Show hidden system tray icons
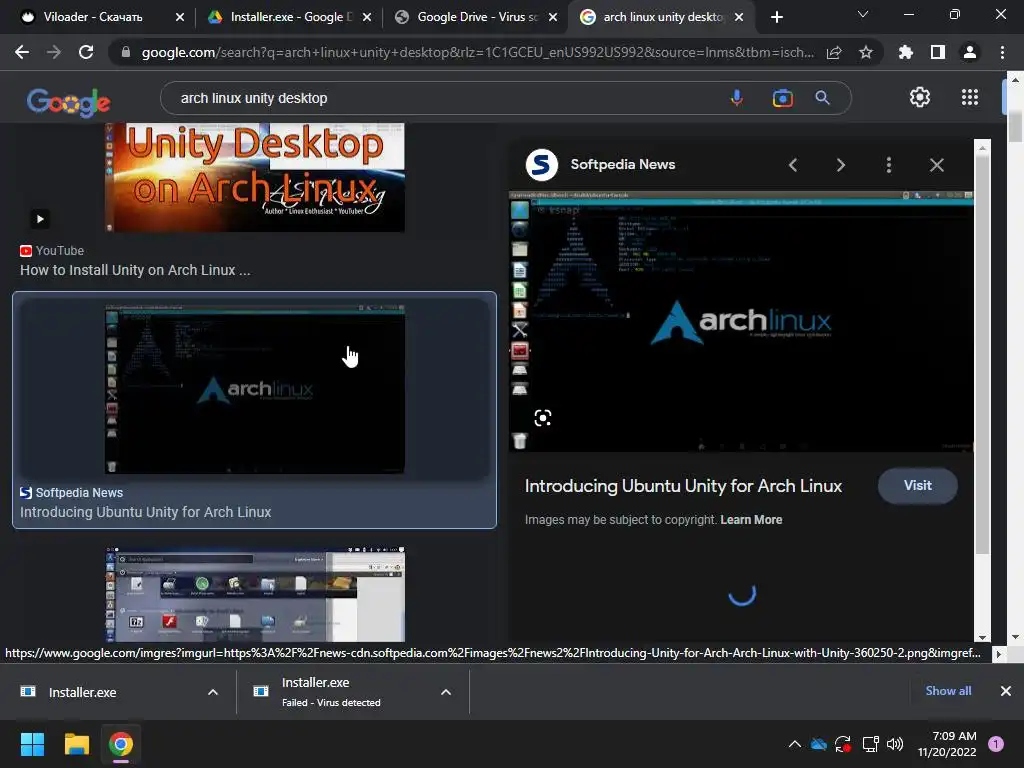Screen dimensions: 1024x768 click(x=795, y=744)
